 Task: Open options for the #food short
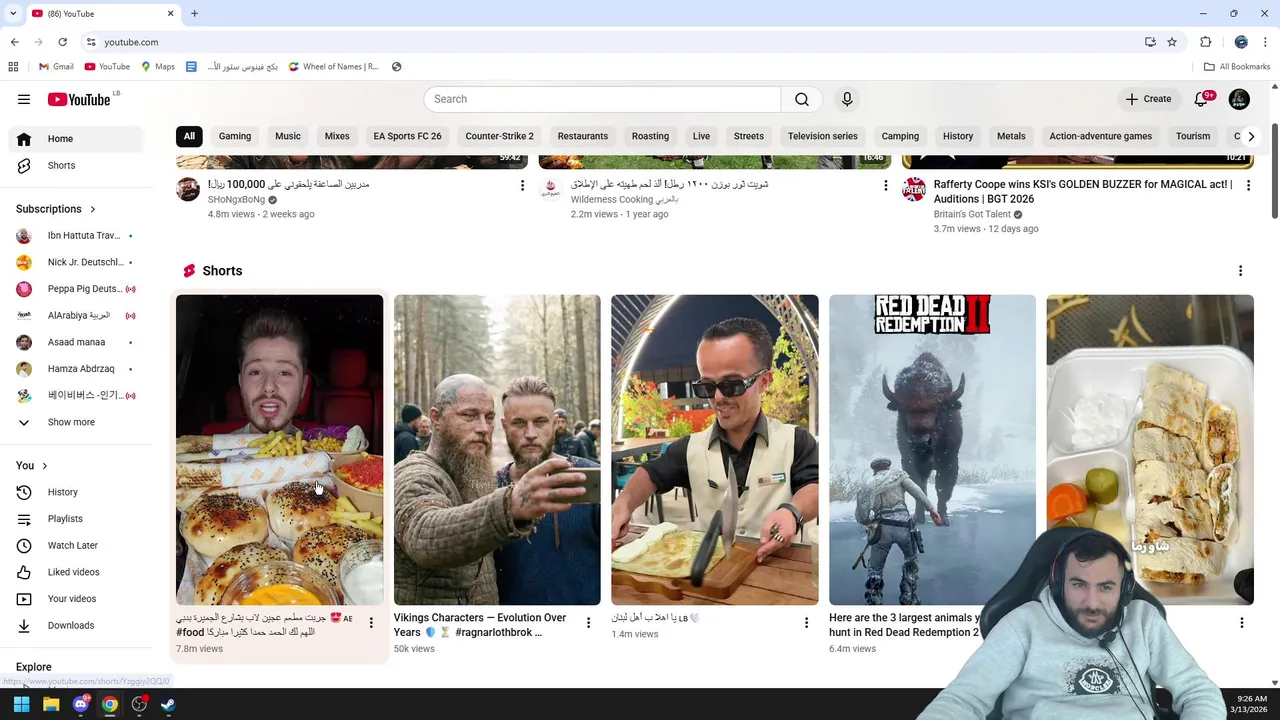click(x=371, y=623)
